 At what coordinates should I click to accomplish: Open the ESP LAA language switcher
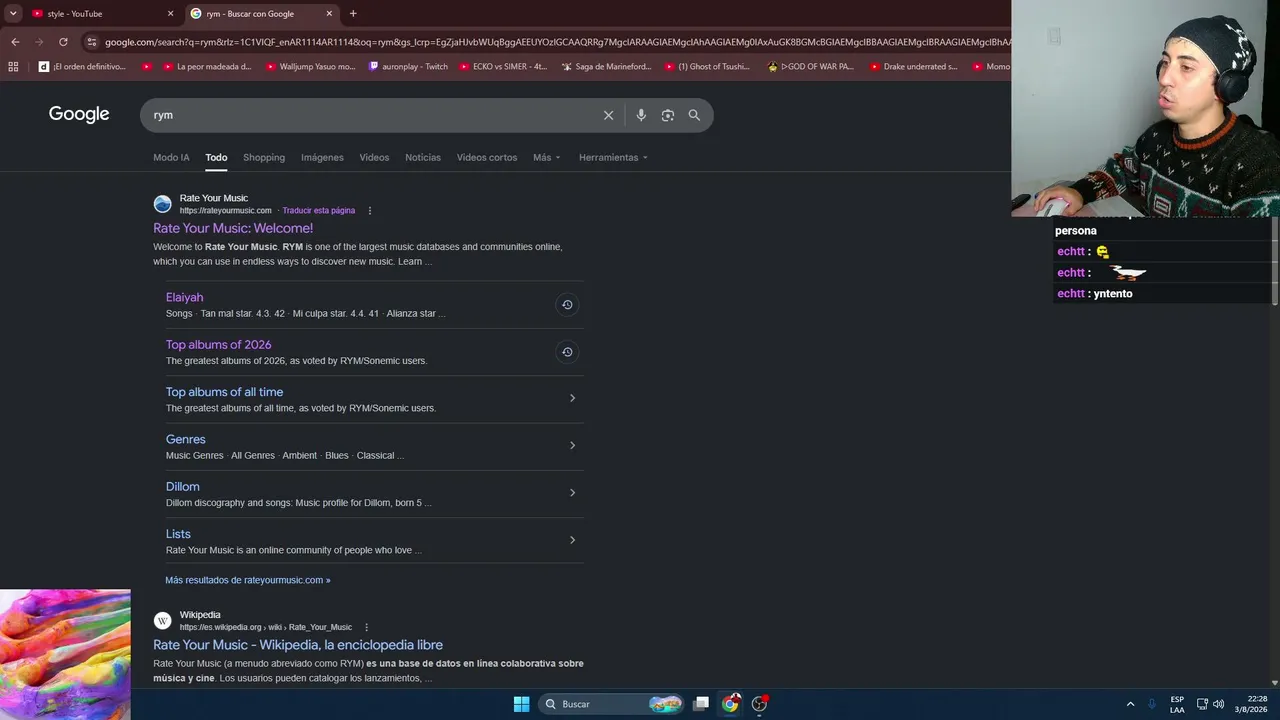point(1177,704)
